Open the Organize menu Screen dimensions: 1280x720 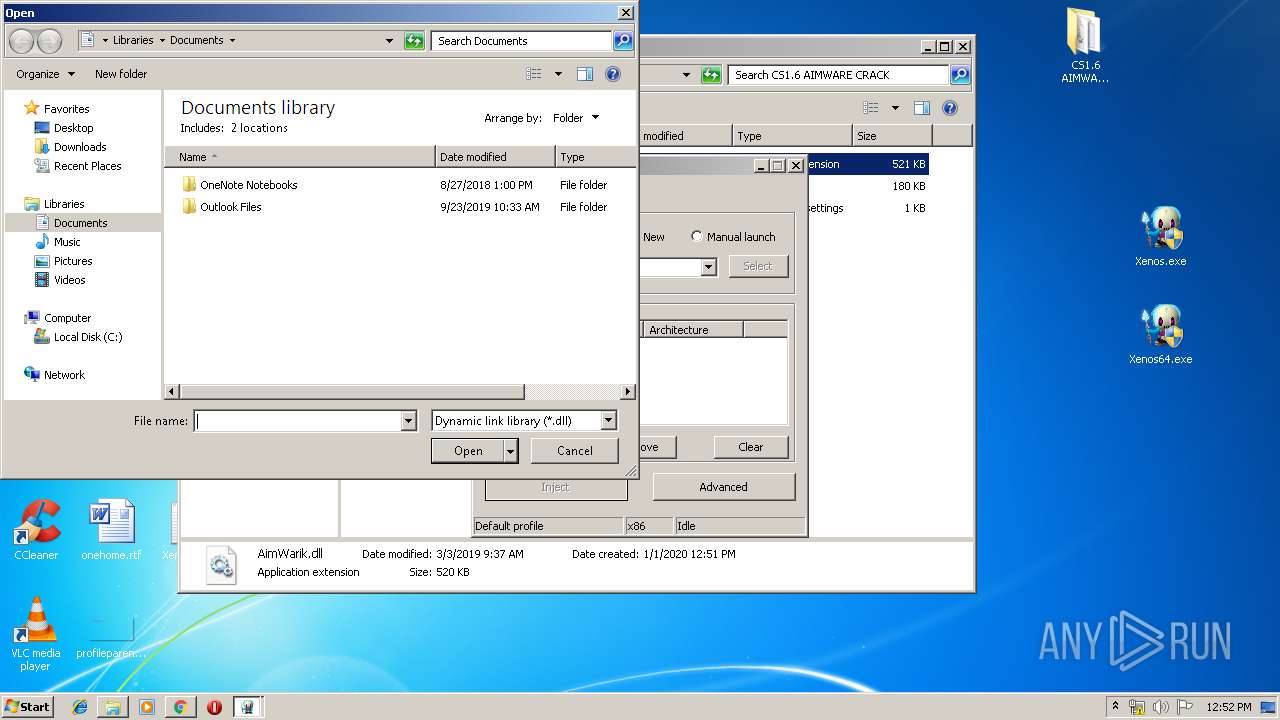[45, 74]
